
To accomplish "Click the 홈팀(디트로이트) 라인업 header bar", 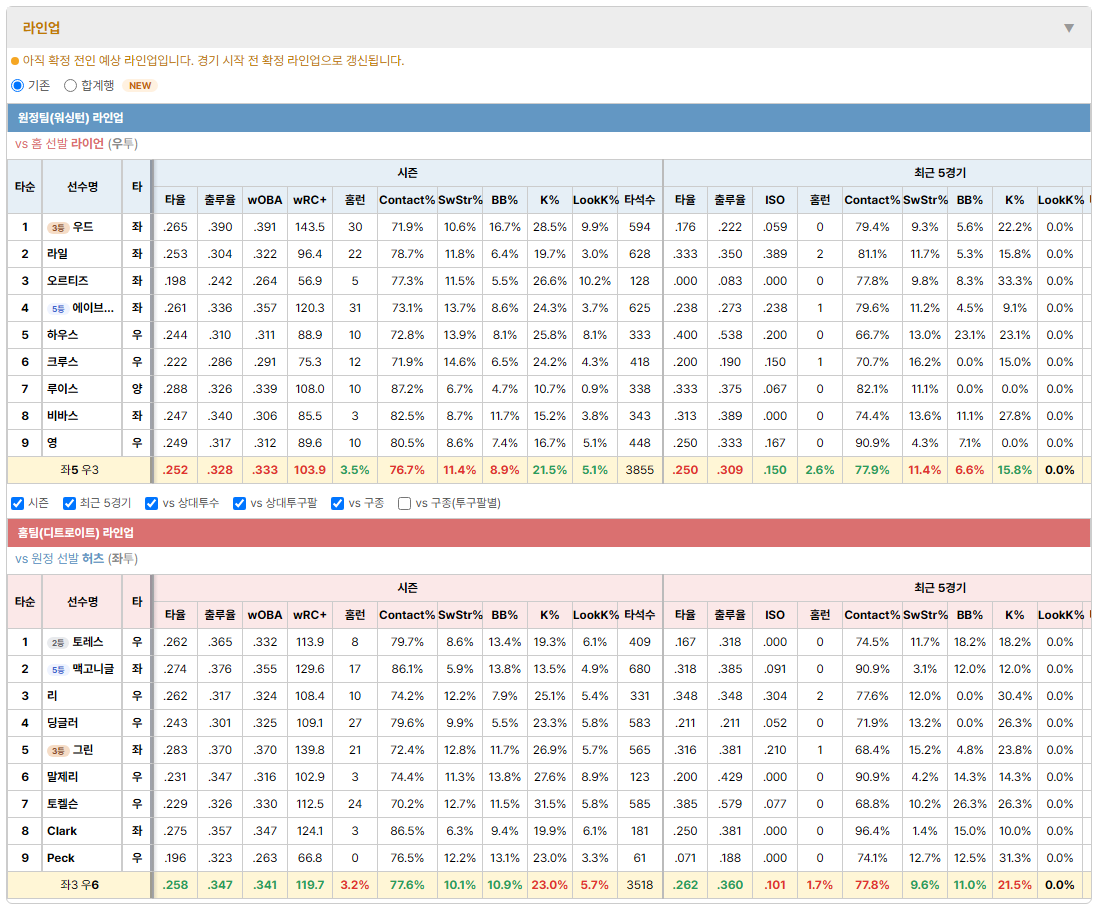I will [x=549, y=533].
